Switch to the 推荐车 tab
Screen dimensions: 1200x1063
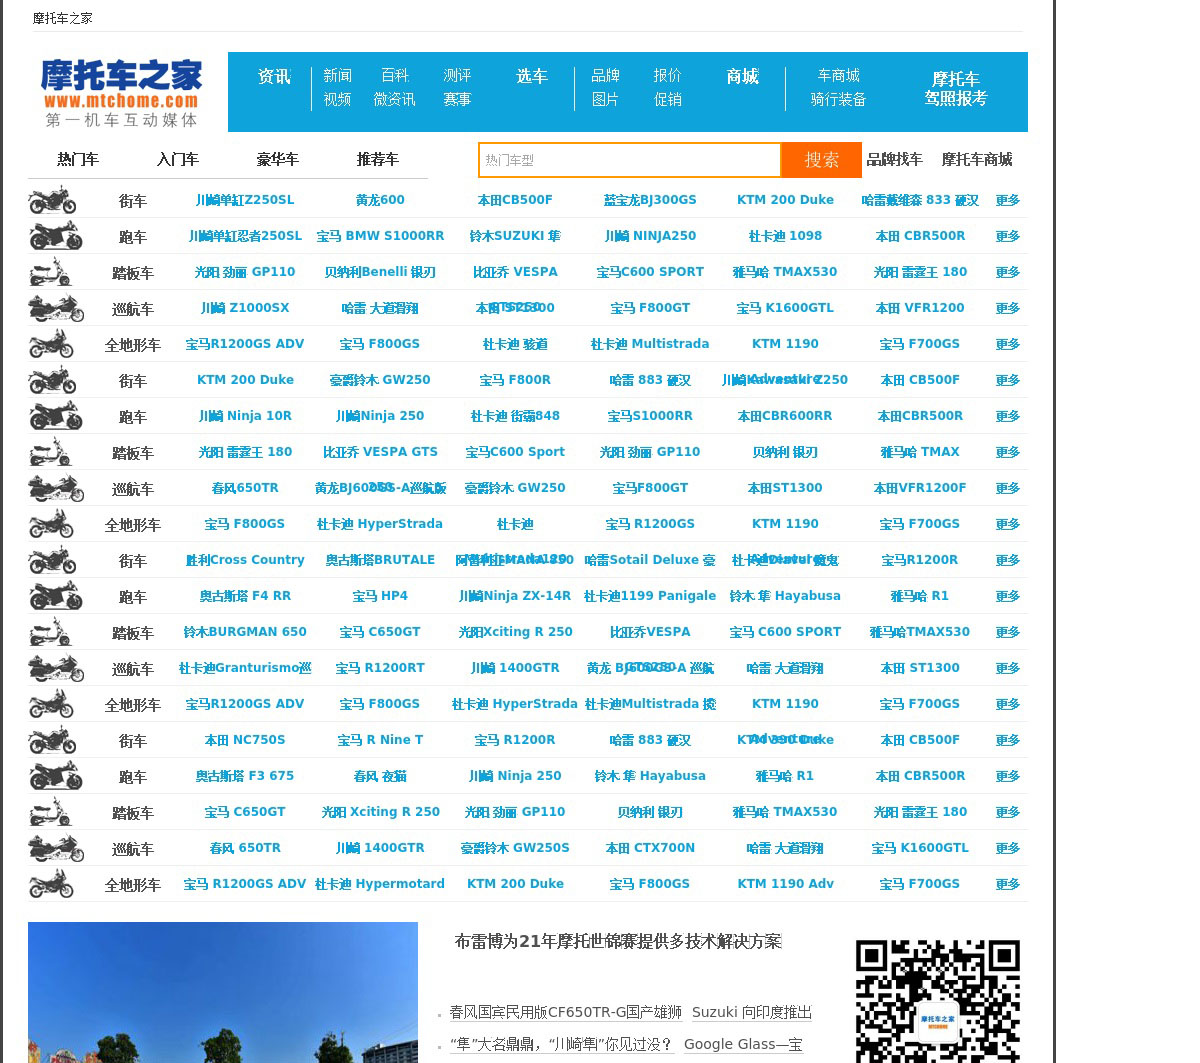click(378, 160)
